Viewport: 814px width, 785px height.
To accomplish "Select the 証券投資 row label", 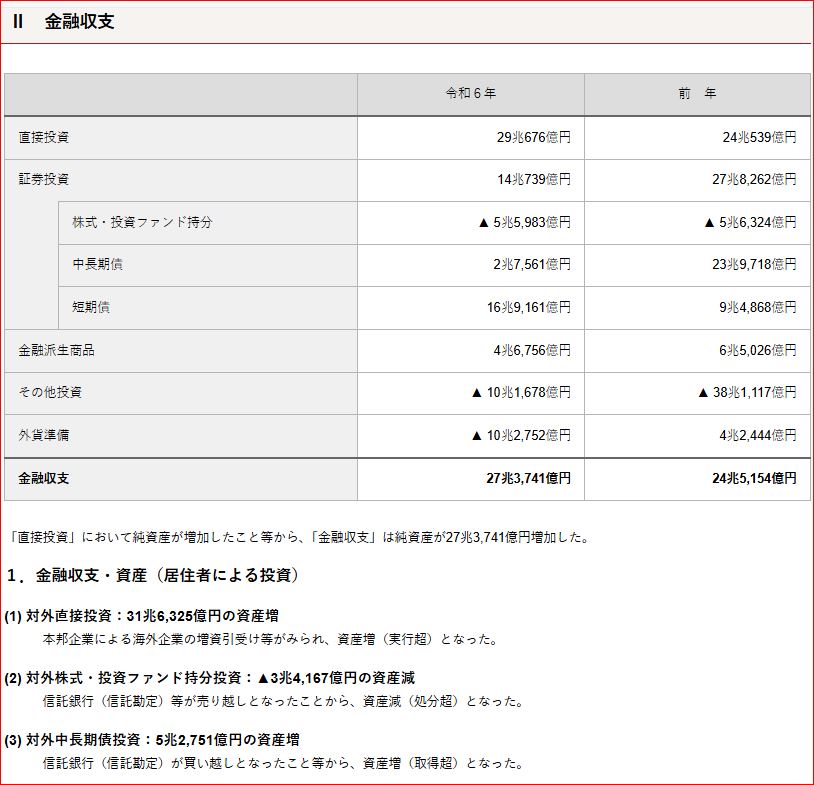I will click(44, 179).
